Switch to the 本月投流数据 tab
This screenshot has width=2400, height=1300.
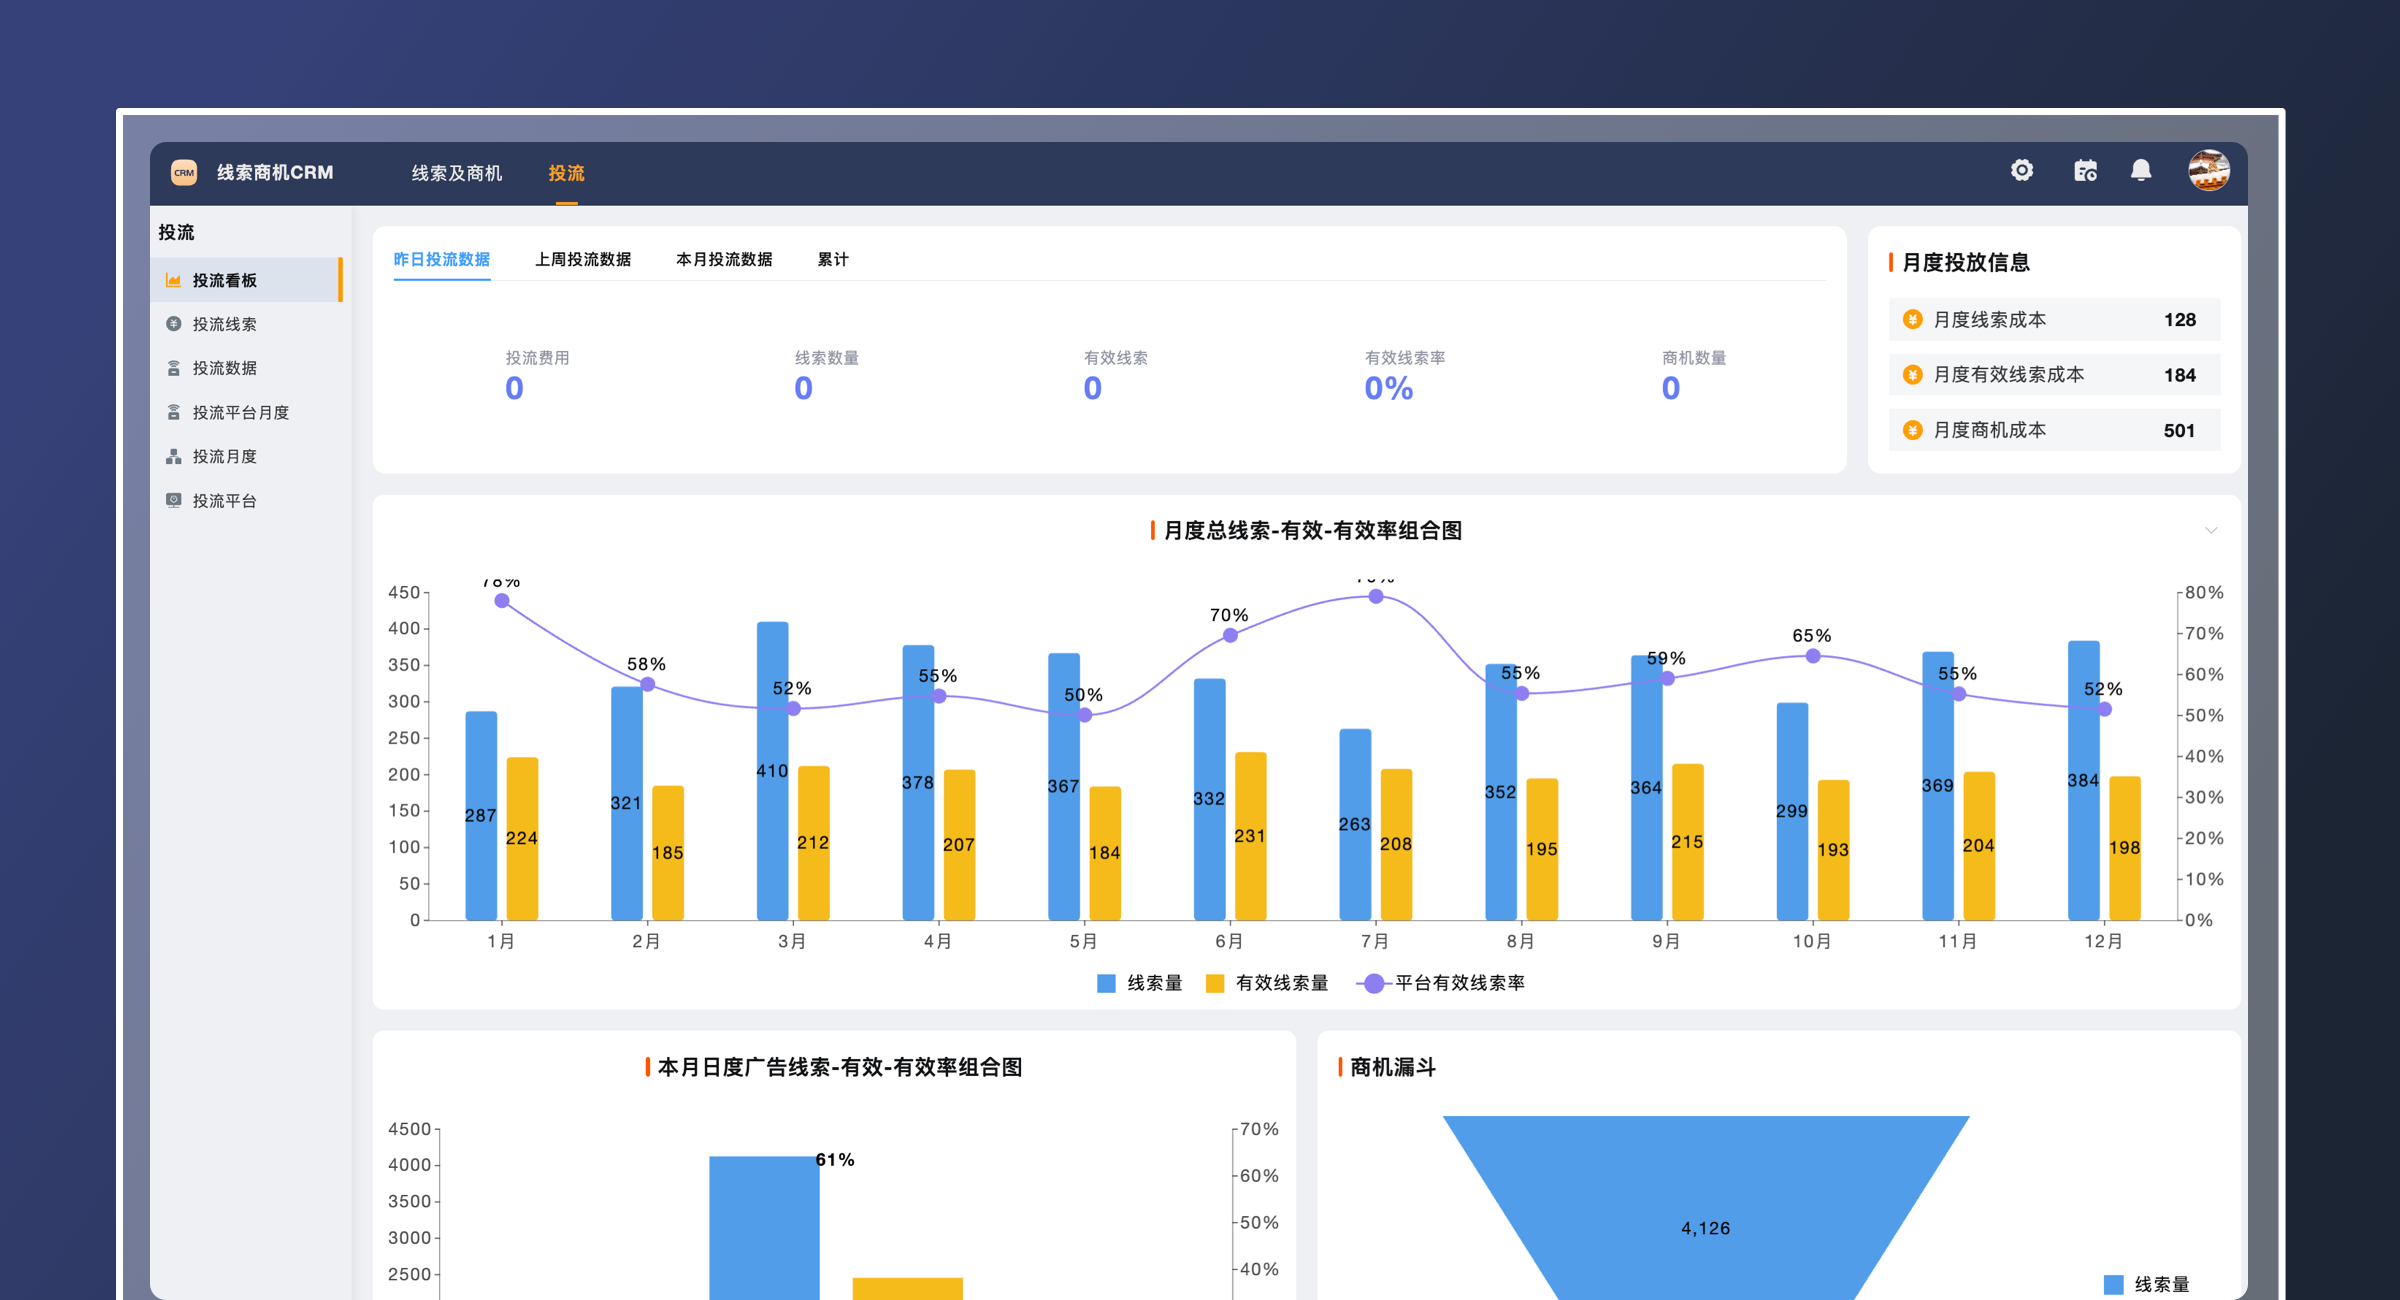[x=724, y=259]
